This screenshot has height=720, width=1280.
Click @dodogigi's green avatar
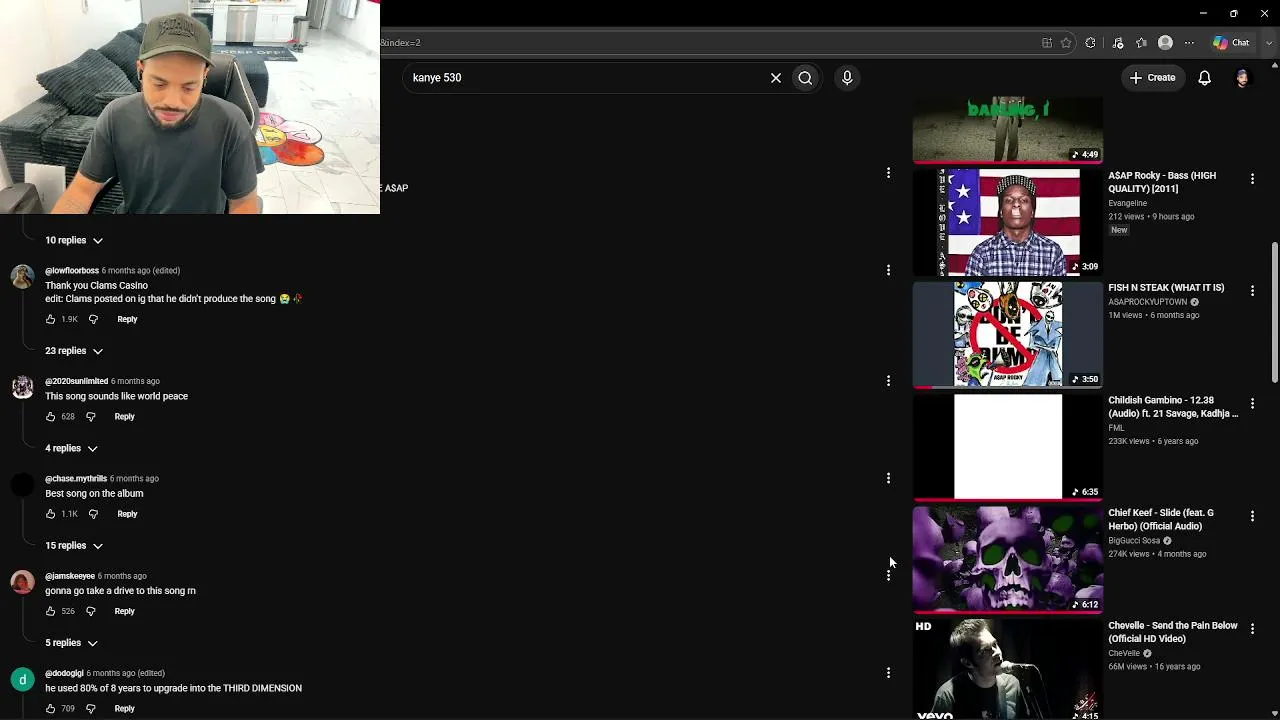click(x=22, y=680)
